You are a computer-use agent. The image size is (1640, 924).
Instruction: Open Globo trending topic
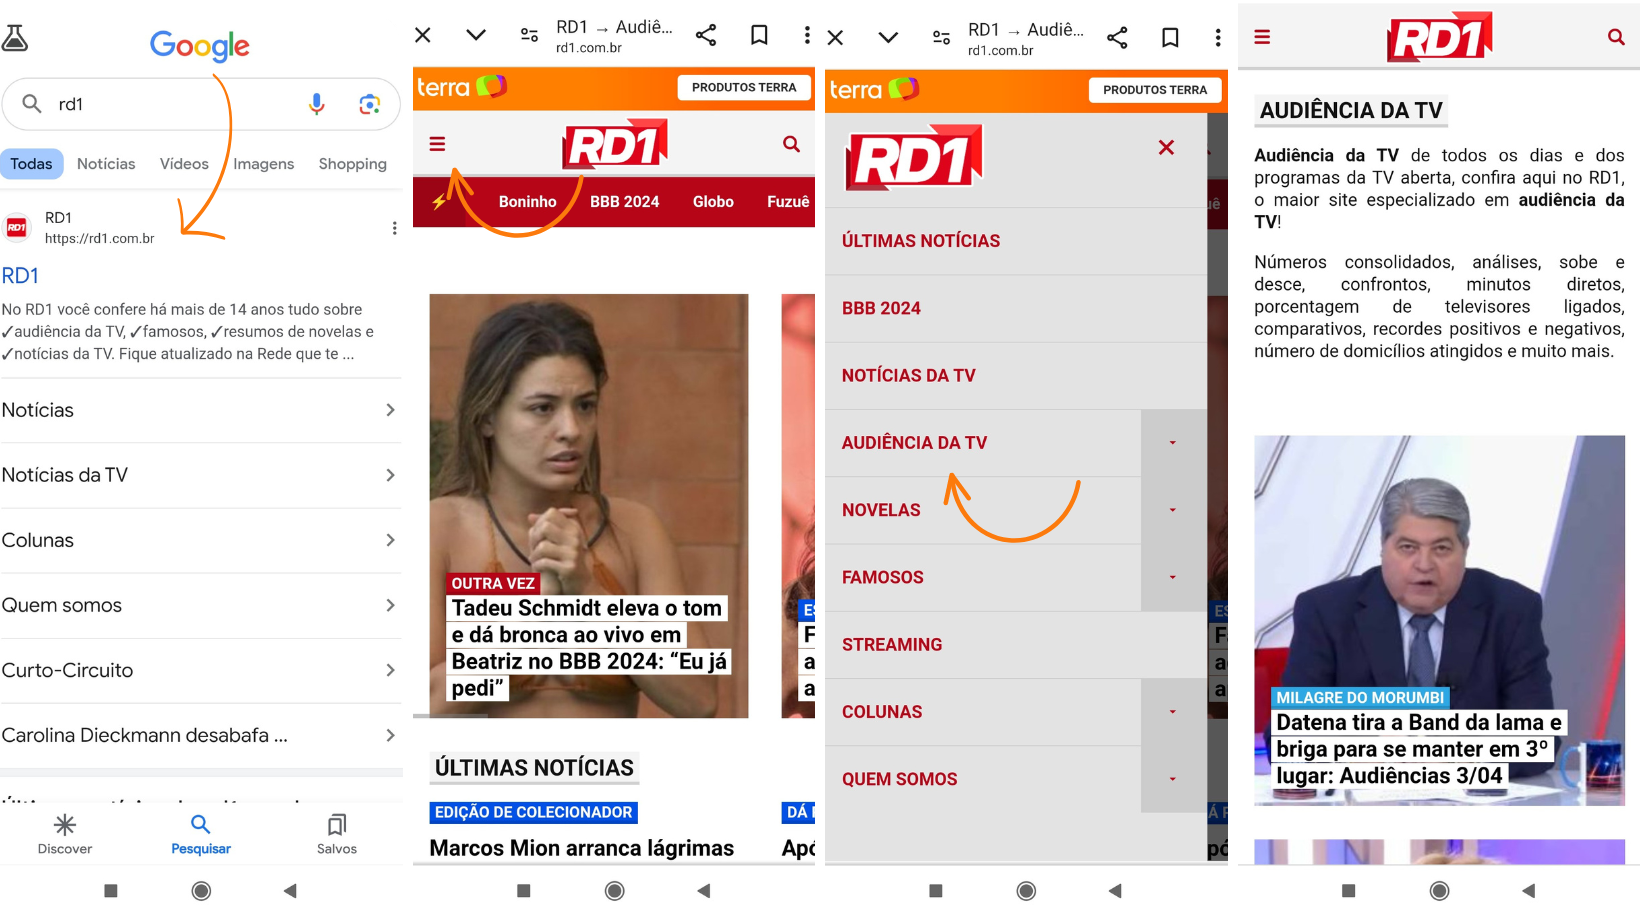coord(713,202)
